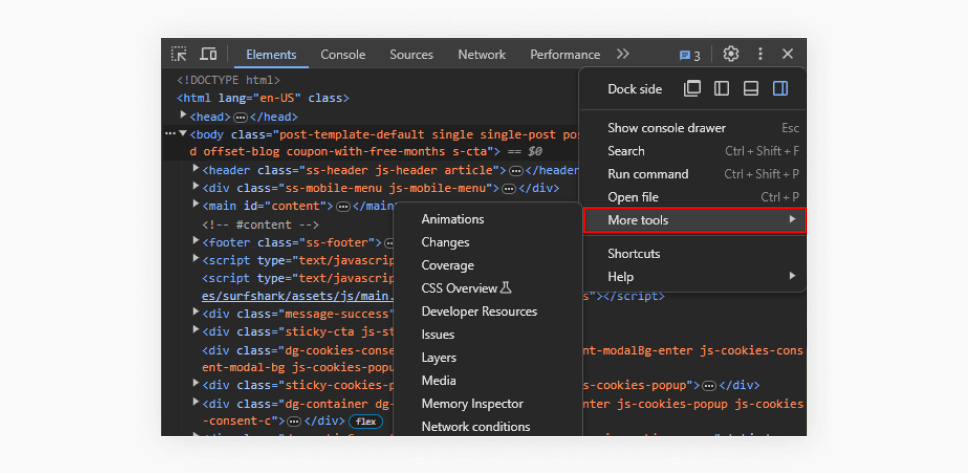Dock DevTools to the left
The height and width of the screenshot is (473, 968).
721,89
